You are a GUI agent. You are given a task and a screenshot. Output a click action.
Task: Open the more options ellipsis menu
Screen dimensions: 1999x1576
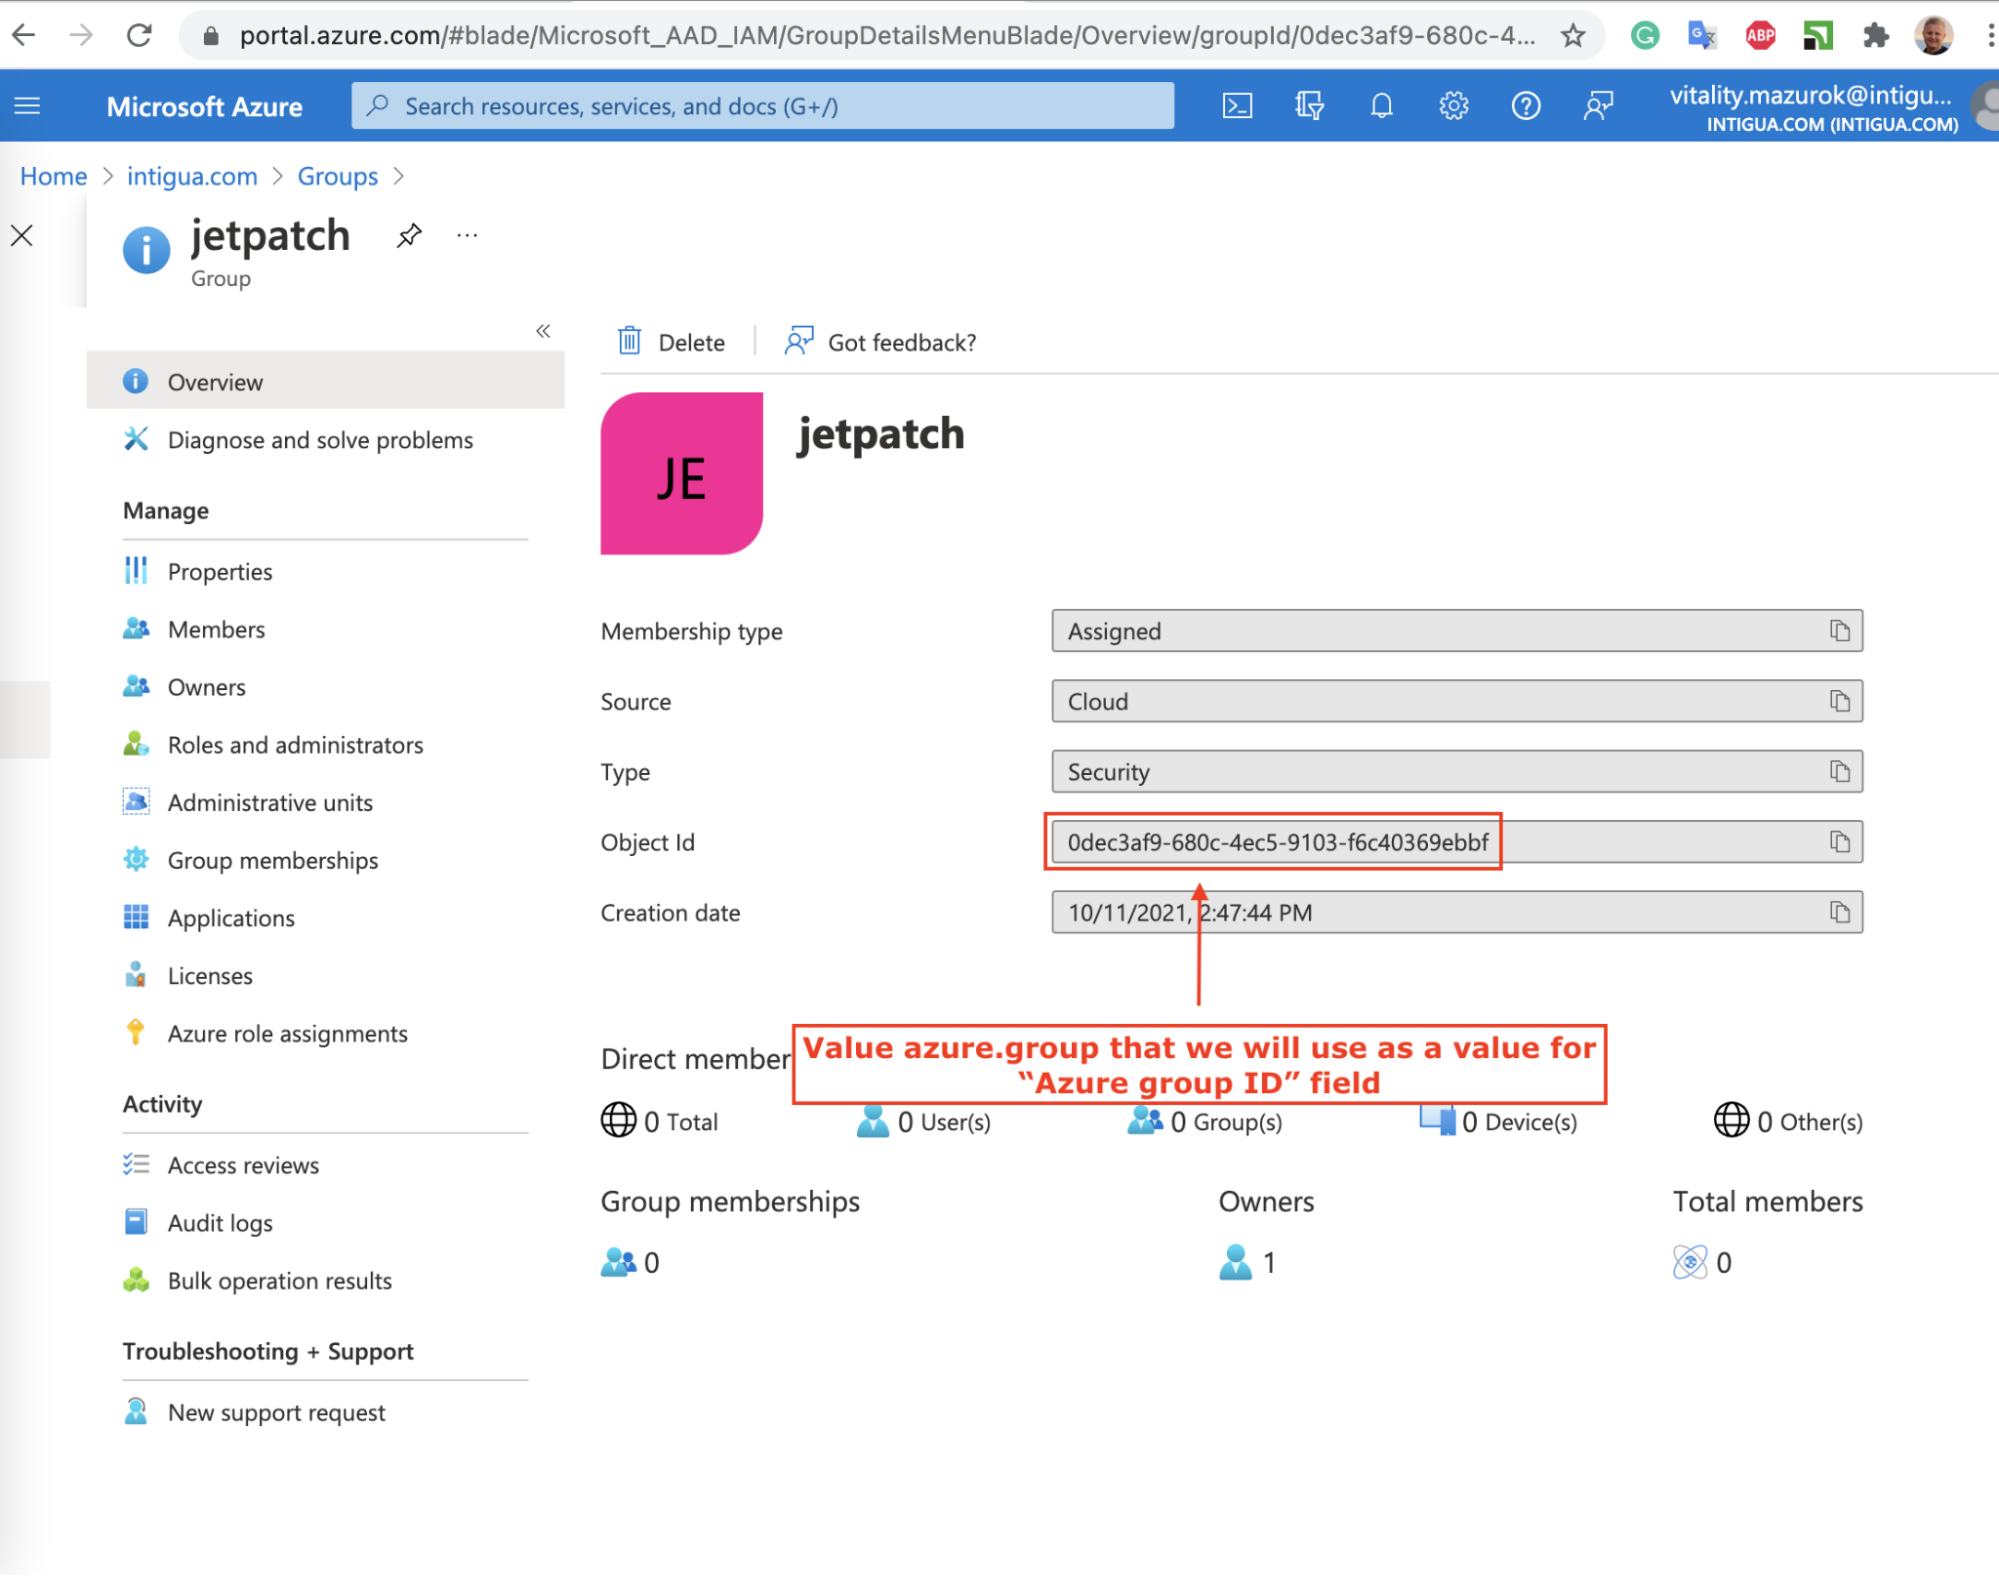(467, 236)
